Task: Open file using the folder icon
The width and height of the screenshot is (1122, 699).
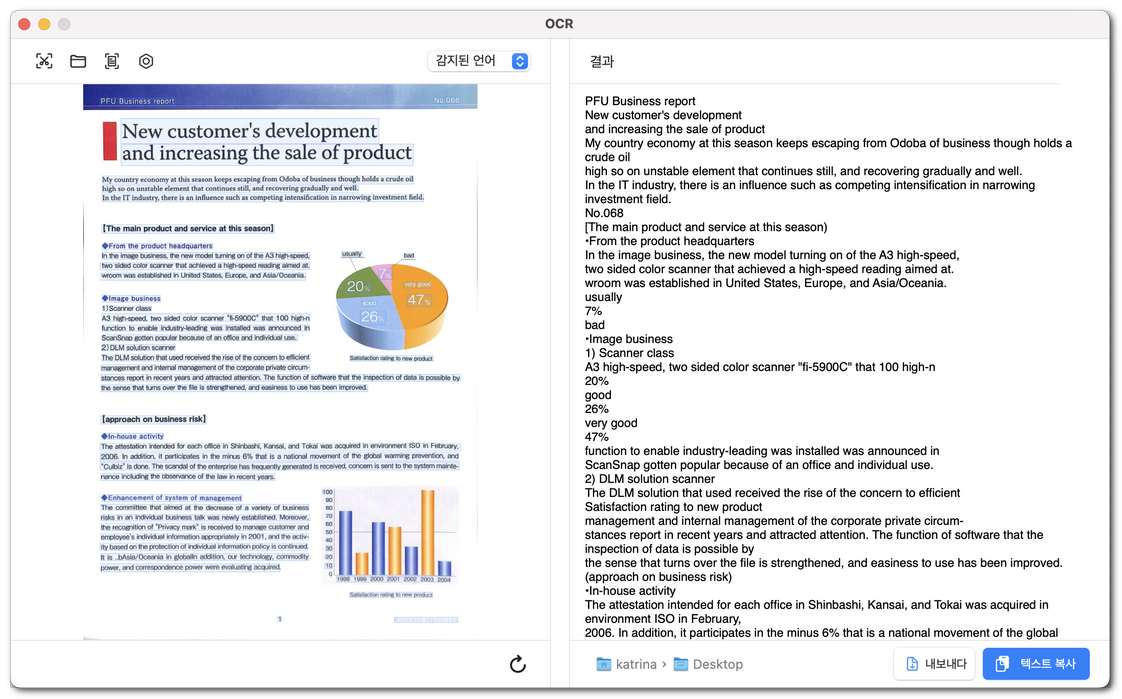Action: (x=78, y=61)
